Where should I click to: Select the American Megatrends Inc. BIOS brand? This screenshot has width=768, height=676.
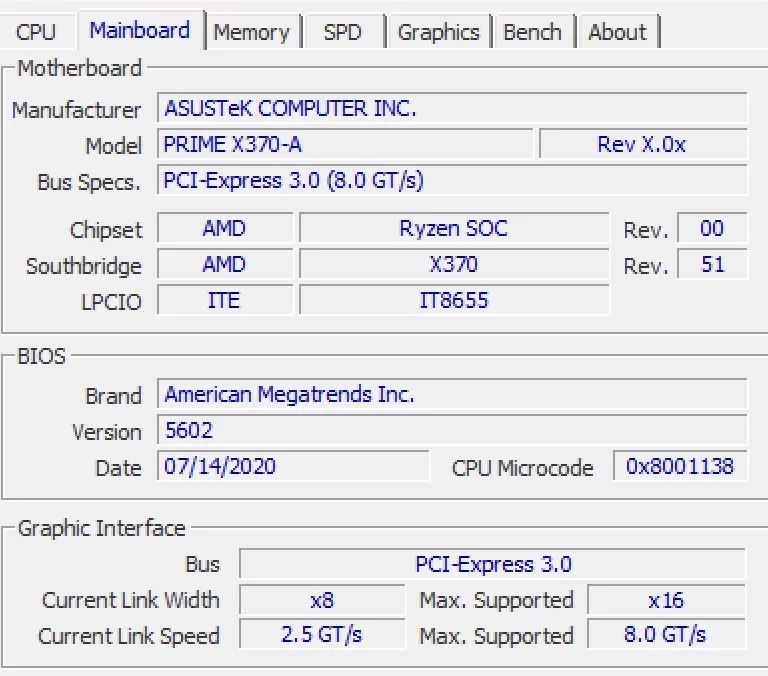click(x=452, y=394)
